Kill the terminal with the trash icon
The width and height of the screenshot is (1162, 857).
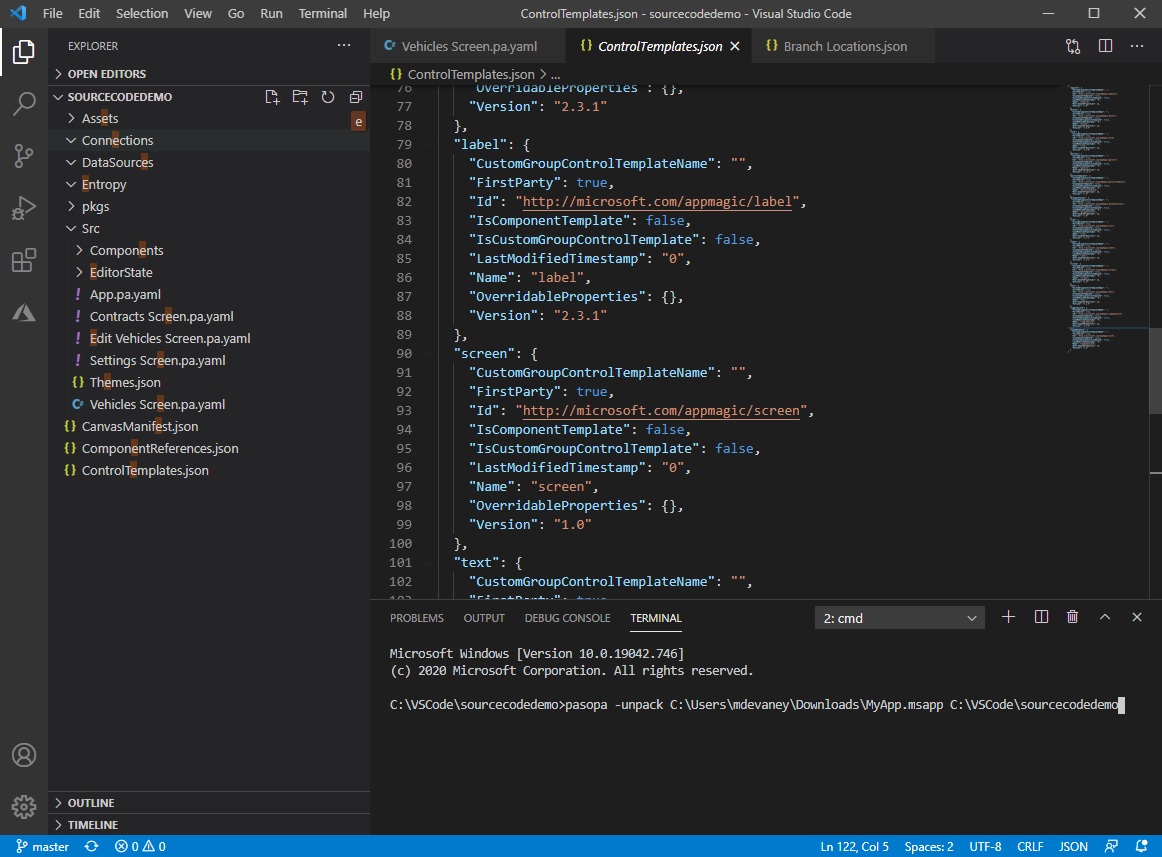[1072, 617]
